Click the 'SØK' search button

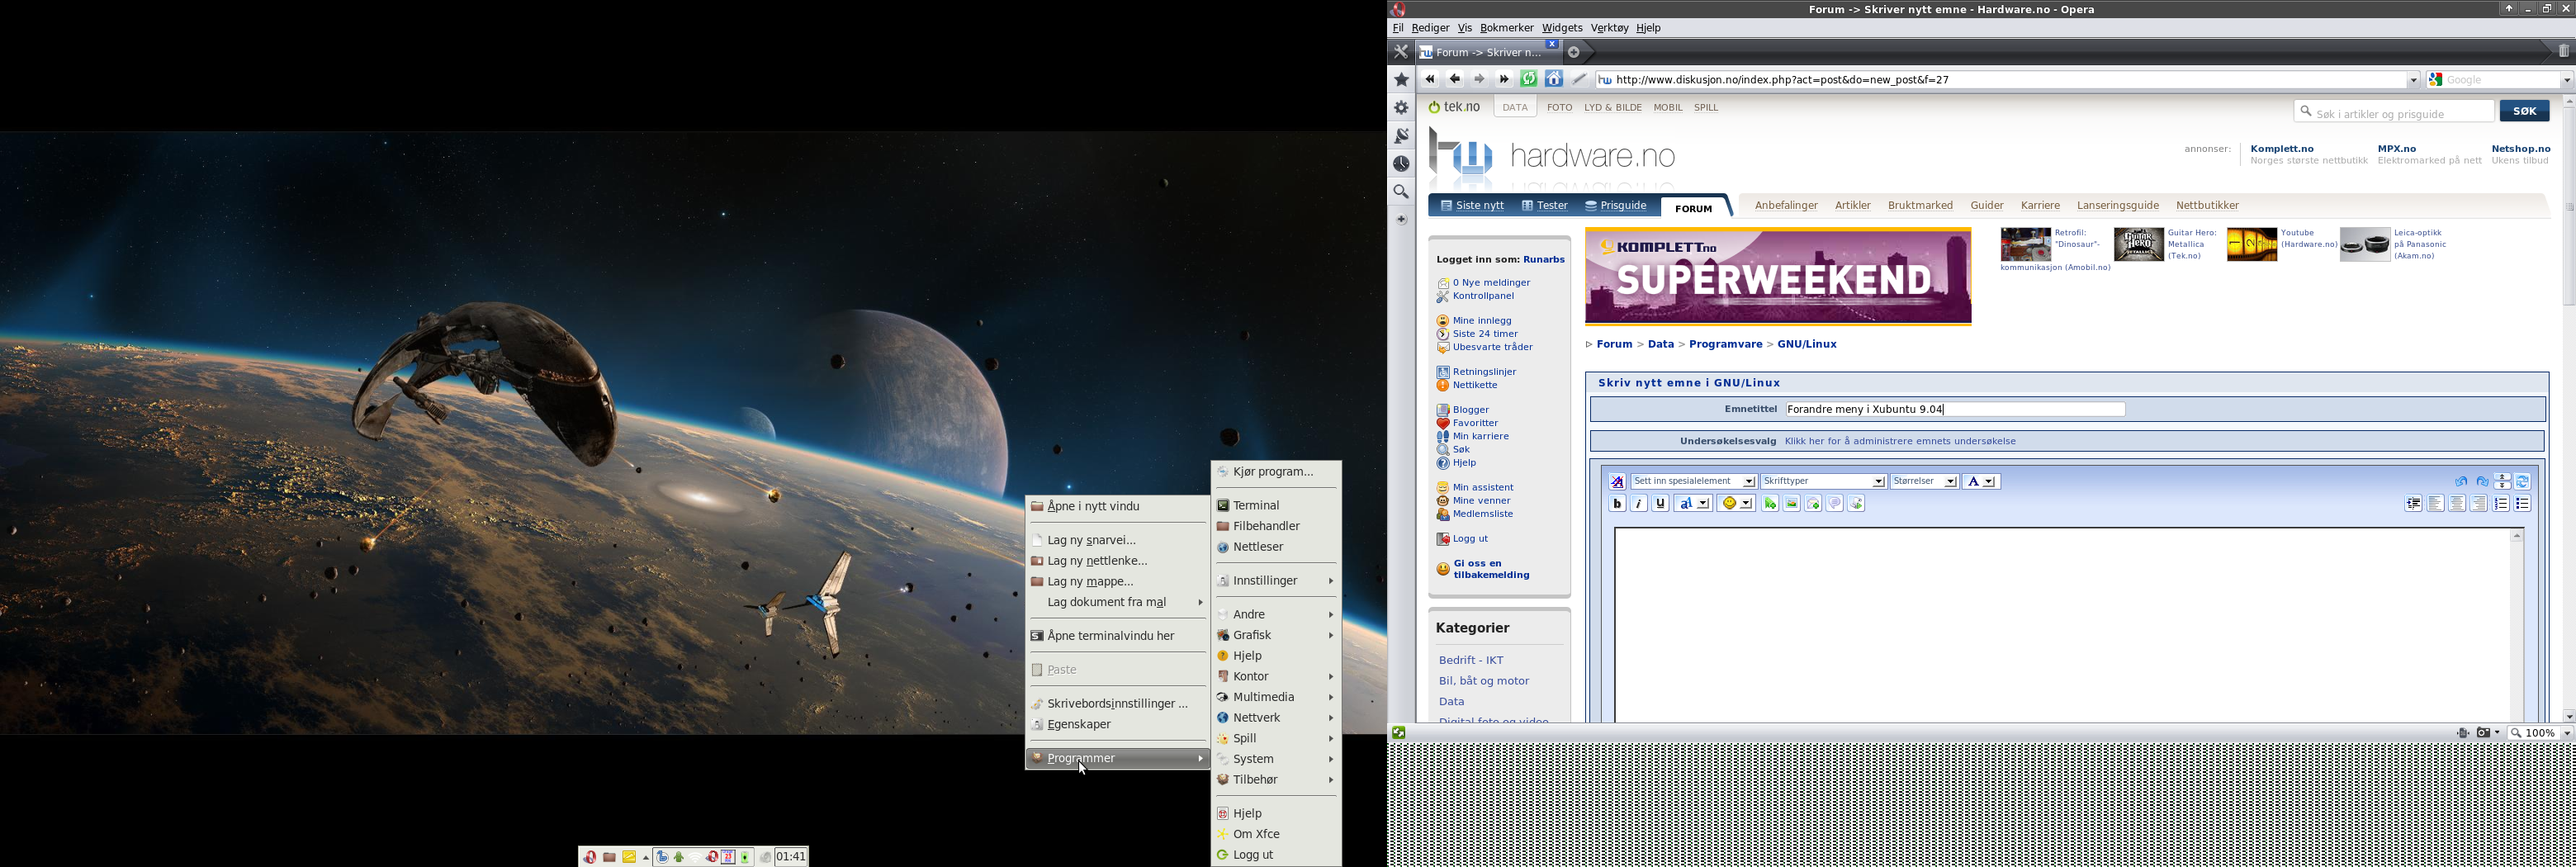[x=2523, y=111]
